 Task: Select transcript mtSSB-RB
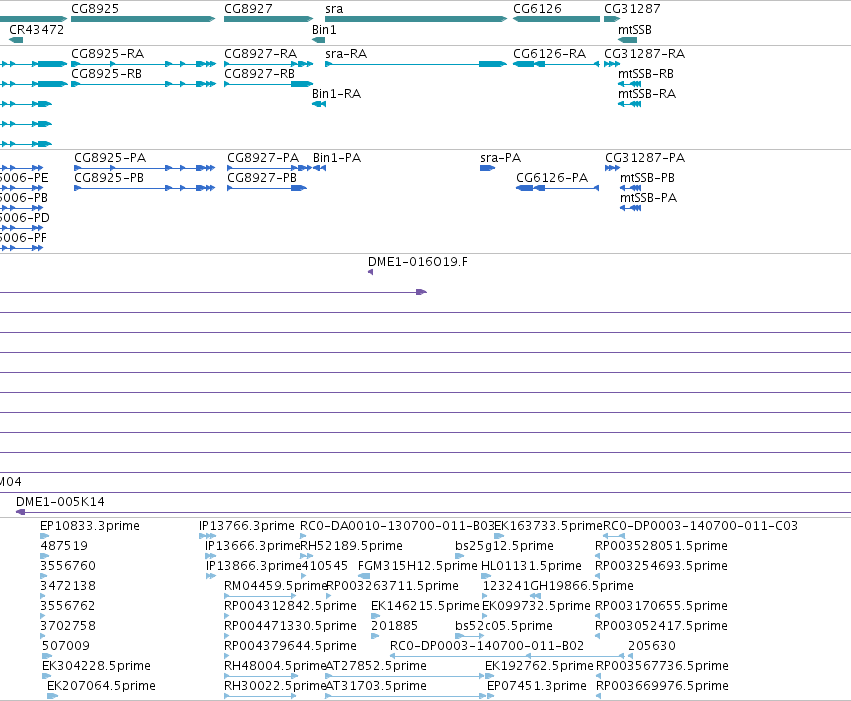click(646, 74)
